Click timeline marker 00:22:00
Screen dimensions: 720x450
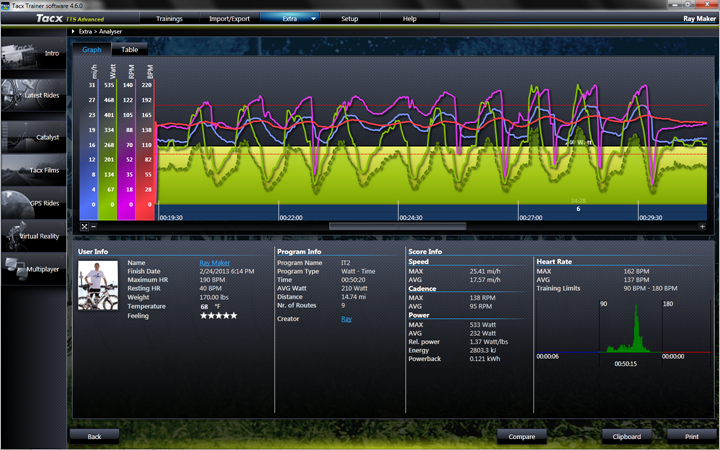coord(291,218)
